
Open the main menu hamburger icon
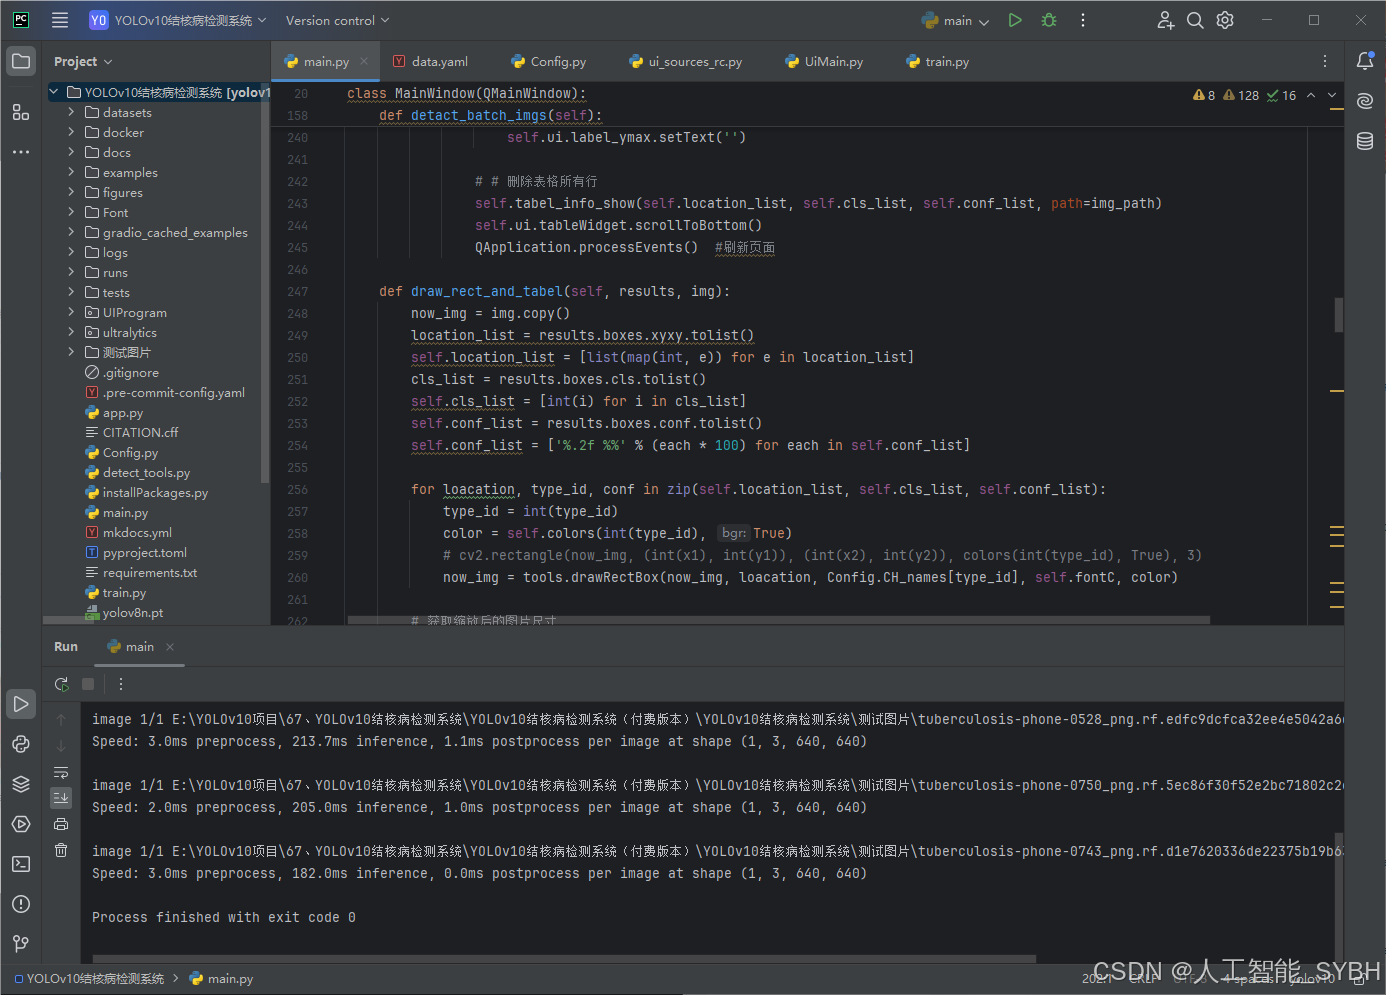(60, 20)
